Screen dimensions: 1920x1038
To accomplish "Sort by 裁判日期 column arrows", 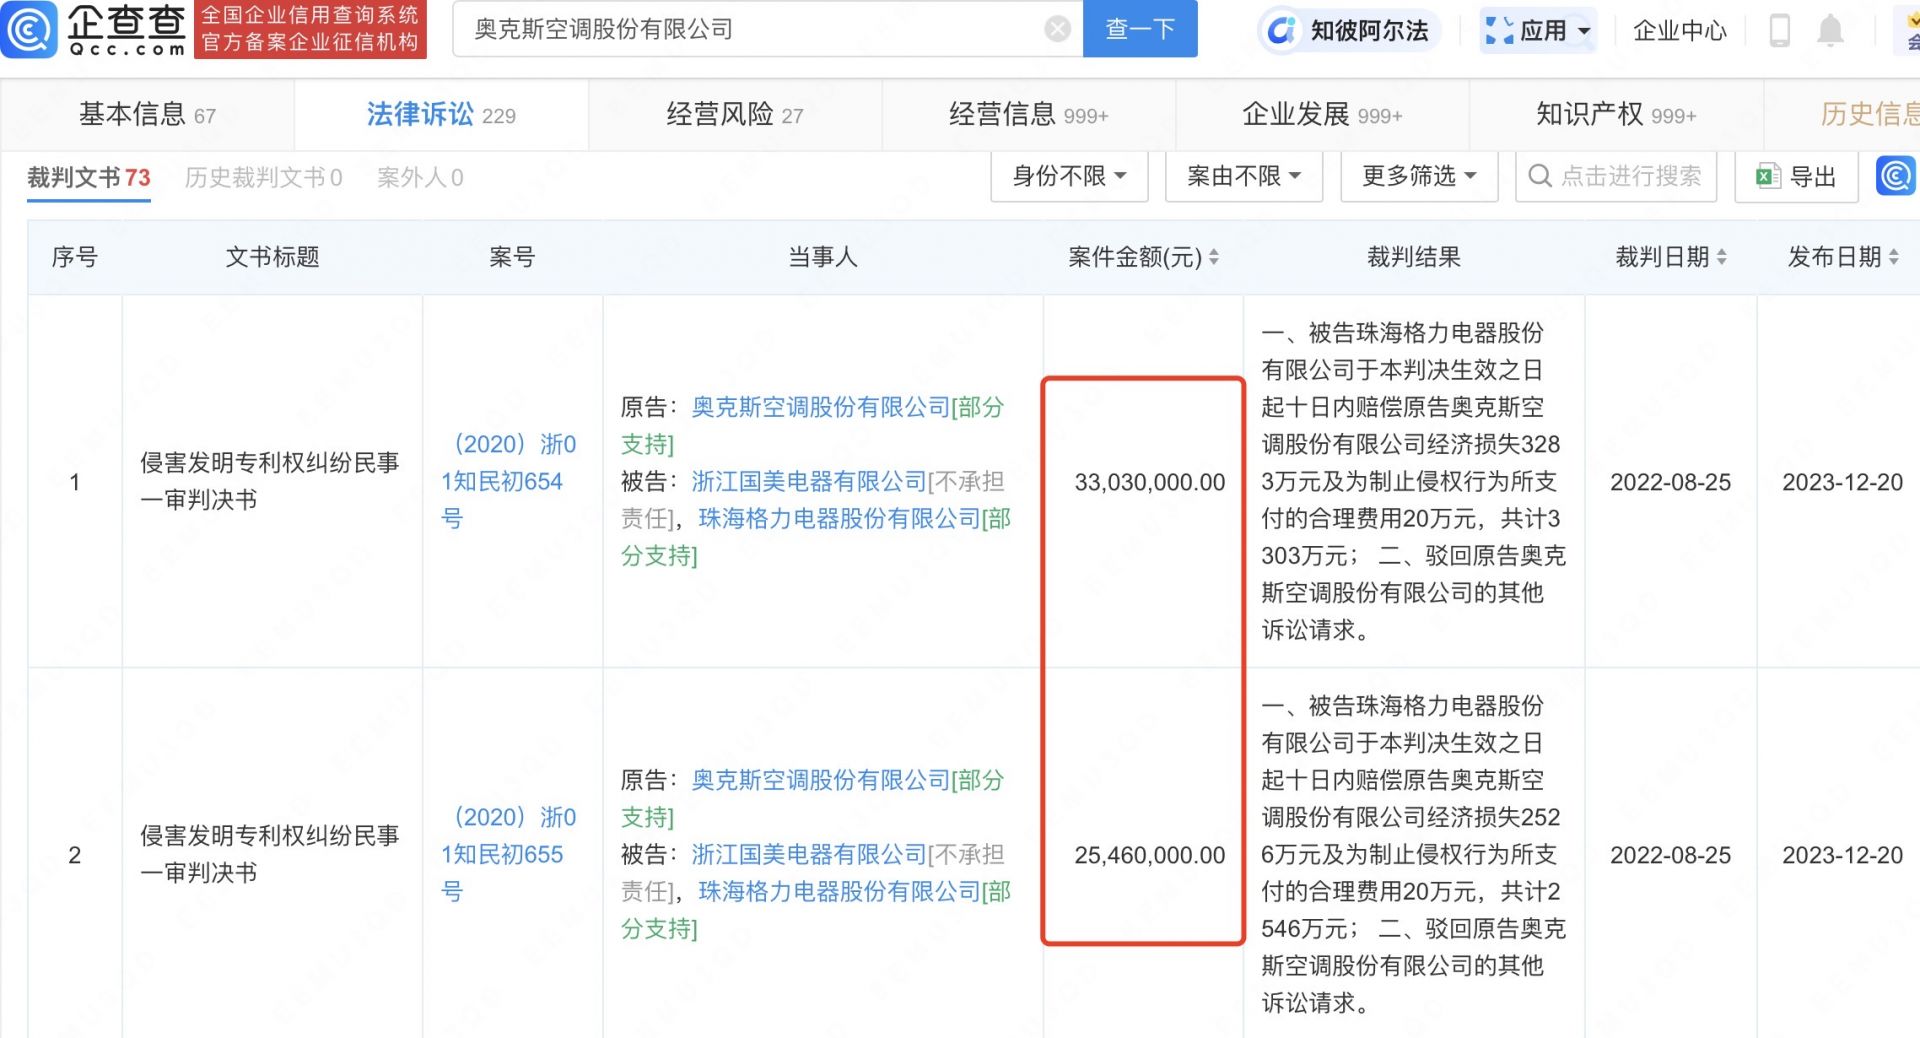I will click(x=1721, y=257).
